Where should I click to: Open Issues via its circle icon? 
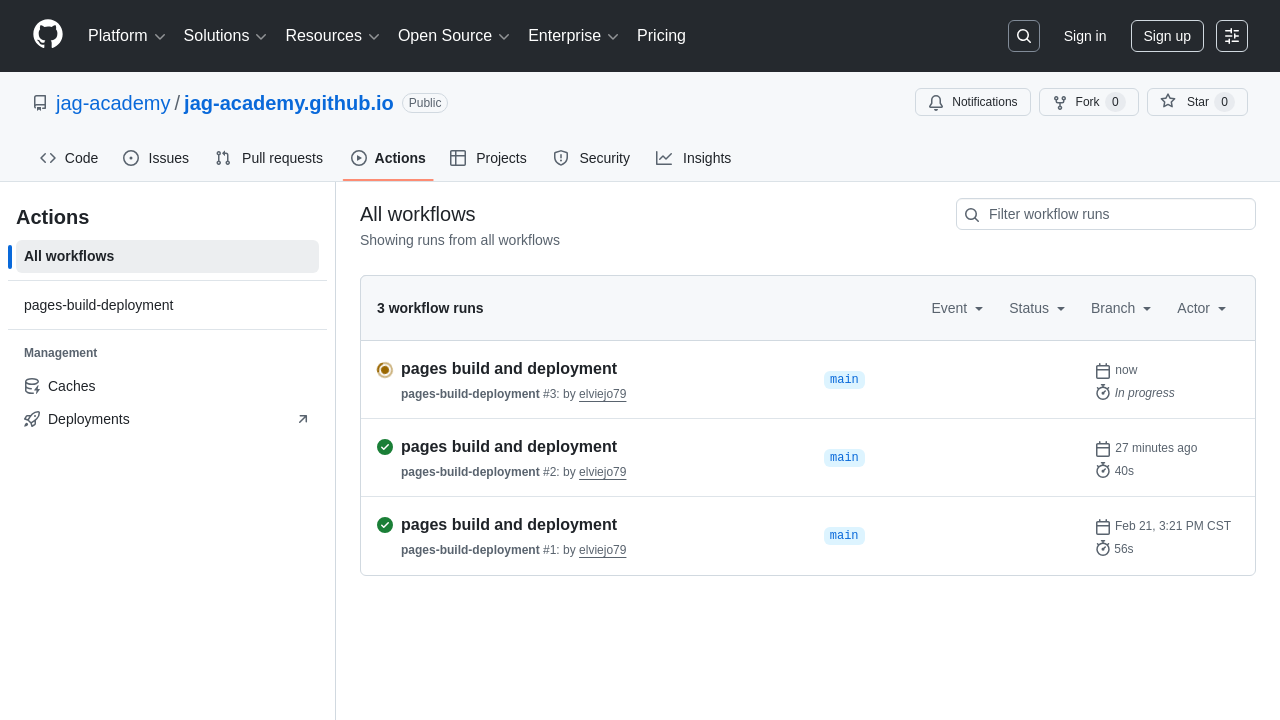coord(130,158)
